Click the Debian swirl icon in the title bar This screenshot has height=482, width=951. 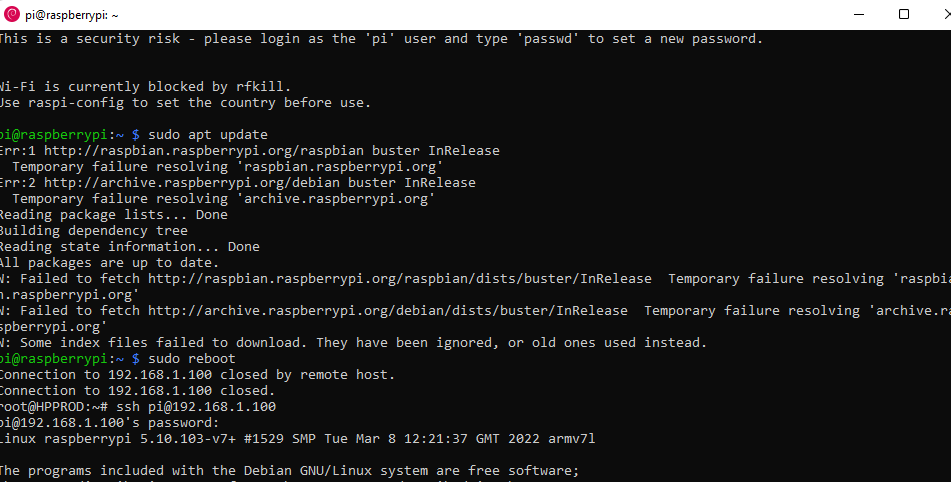(x=12, y=15)
